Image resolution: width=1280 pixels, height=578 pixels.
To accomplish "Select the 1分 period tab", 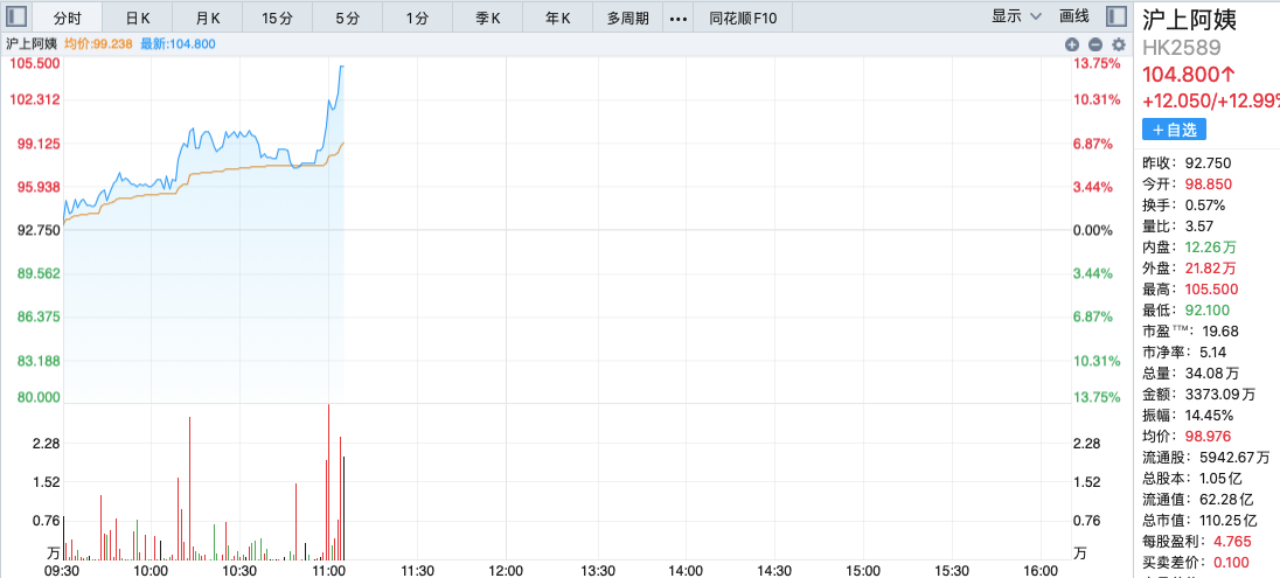I will click(x=418, y=18).
